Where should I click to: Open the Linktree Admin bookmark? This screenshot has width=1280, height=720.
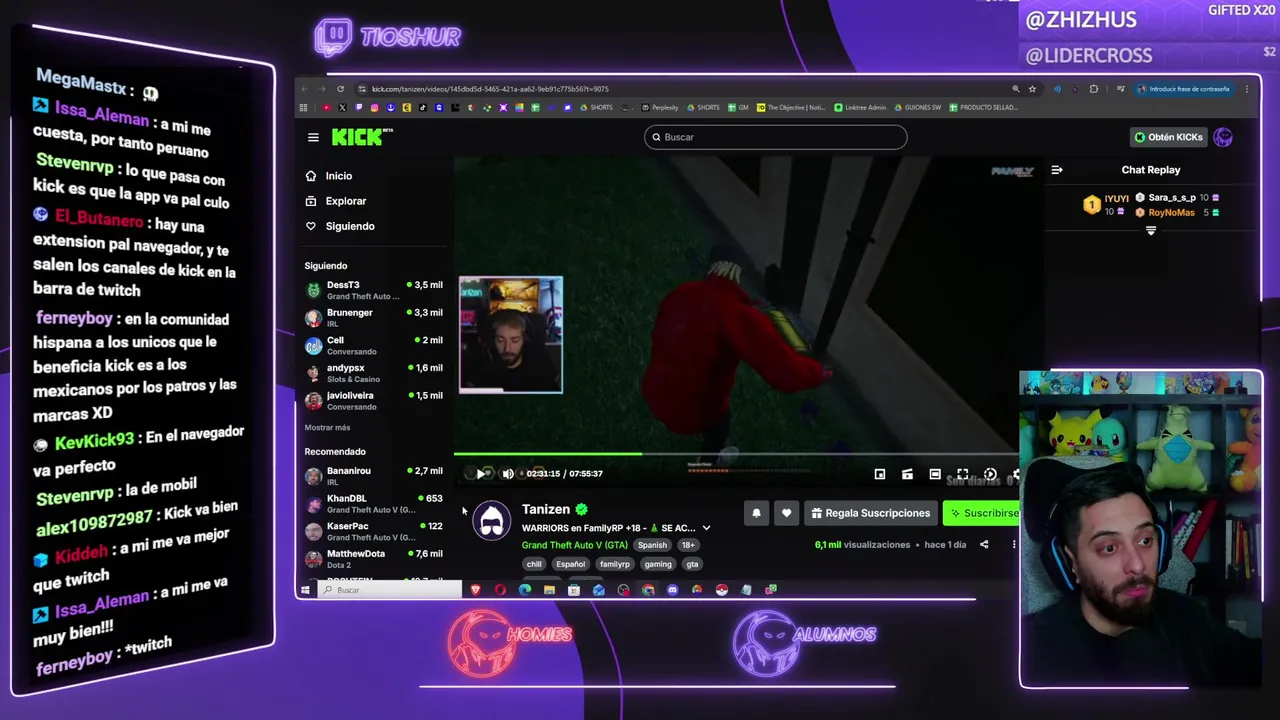pyautogui.click(x=861, y=107)
